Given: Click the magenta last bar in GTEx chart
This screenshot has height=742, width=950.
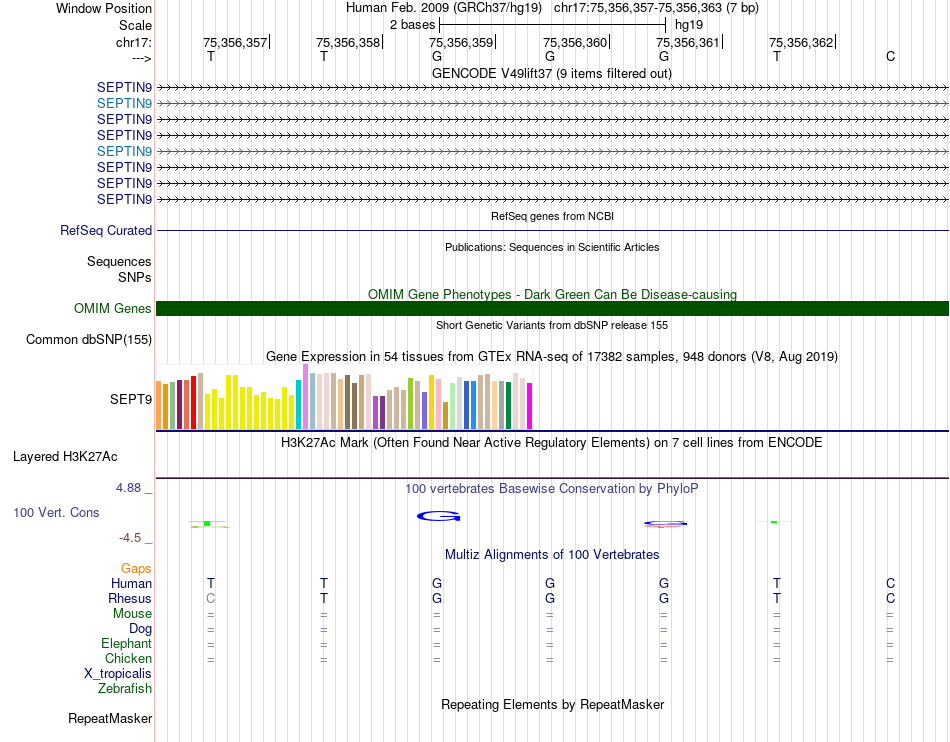Looking at the screenshot, I should pyautogui.click(x=530, y=406).
